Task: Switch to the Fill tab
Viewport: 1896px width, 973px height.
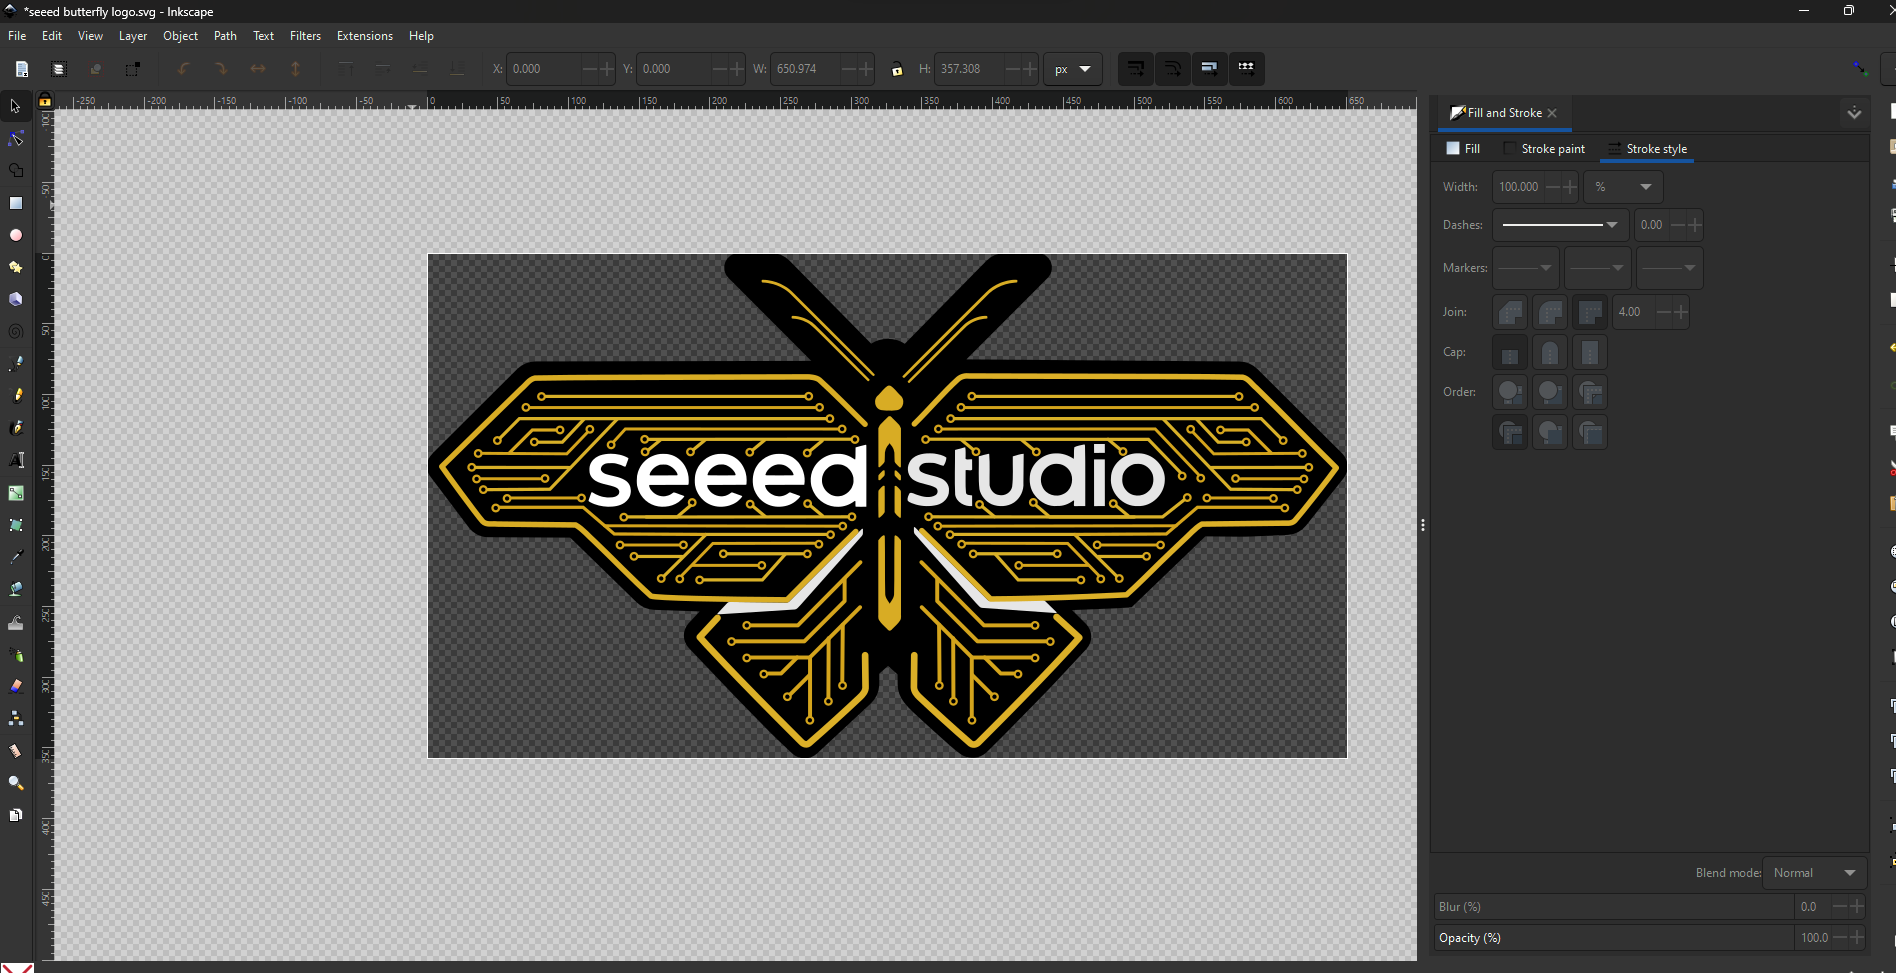Action: 1464,149
